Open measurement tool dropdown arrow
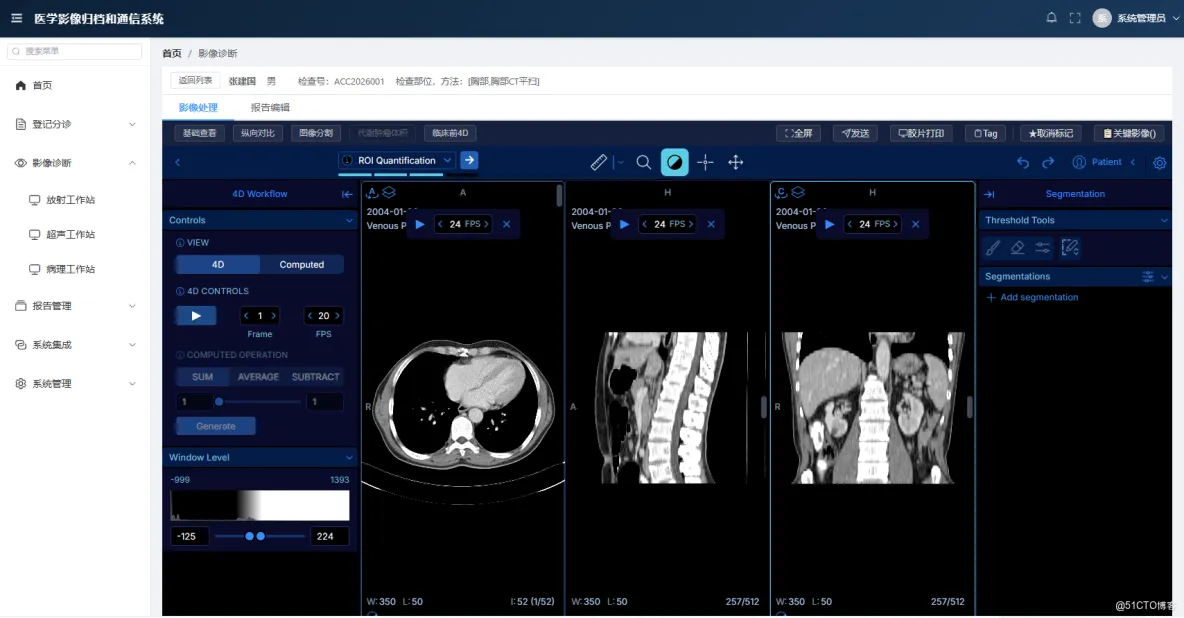Screen dimensions: 1184x618 pos(621,162)
